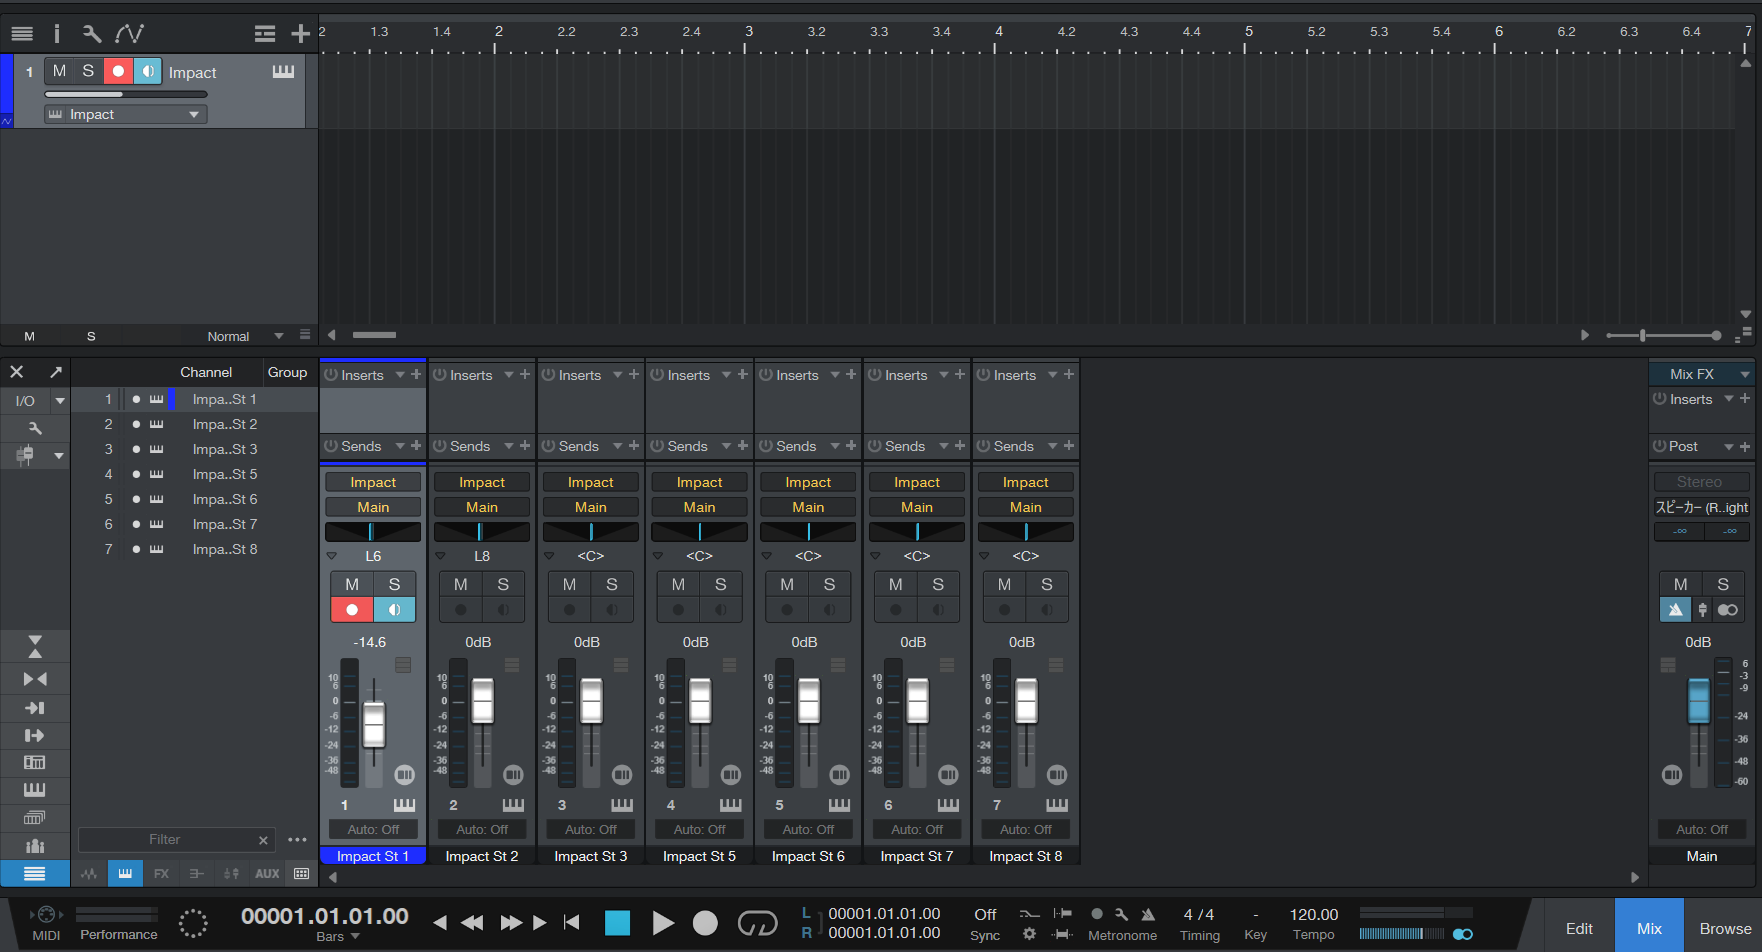Image resolution: width=1762 pixels, height=952 pixels.
Task: Click the record button in transport
Action: click(x=705, y=923)
